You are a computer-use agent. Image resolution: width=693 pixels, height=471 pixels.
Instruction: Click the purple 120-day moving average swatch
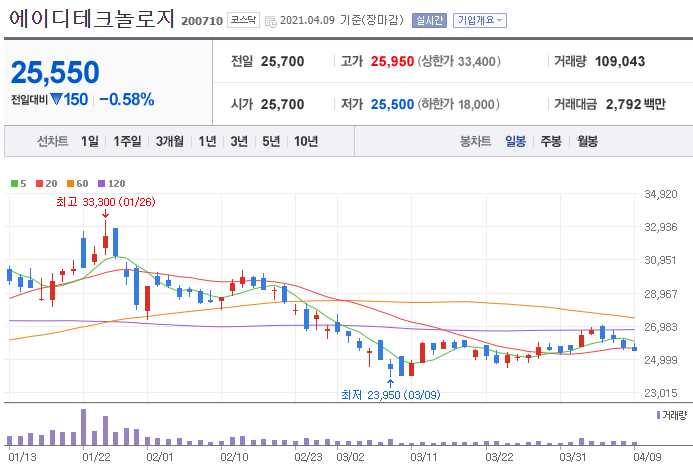coord(102,183)
